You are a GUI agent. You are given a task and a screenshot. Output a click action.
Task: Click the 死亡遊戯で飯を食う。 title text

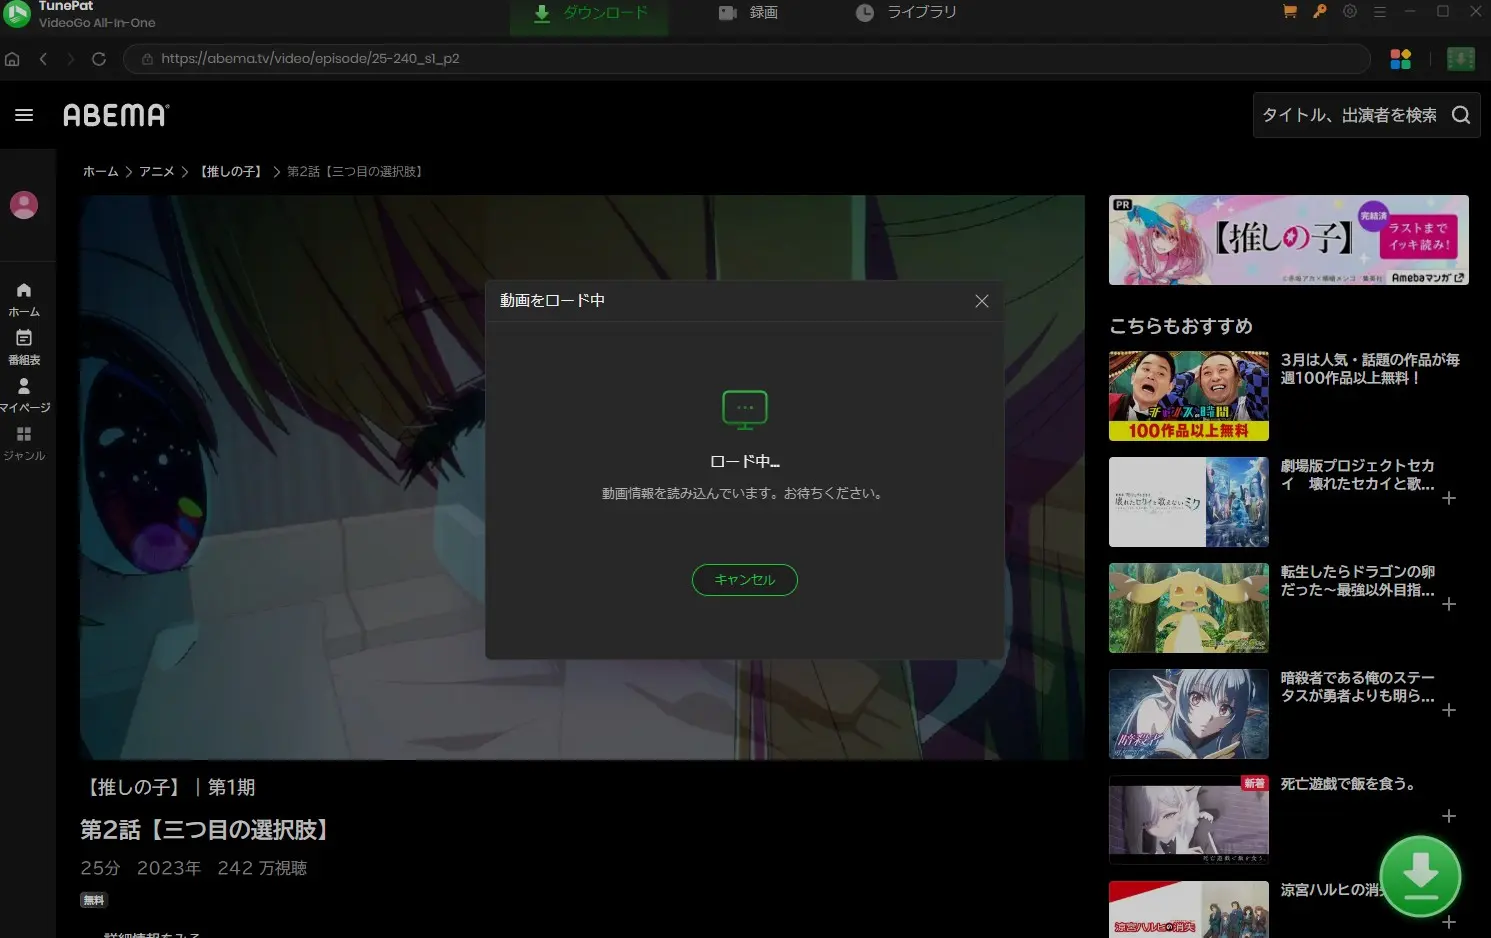(1349, 784)
